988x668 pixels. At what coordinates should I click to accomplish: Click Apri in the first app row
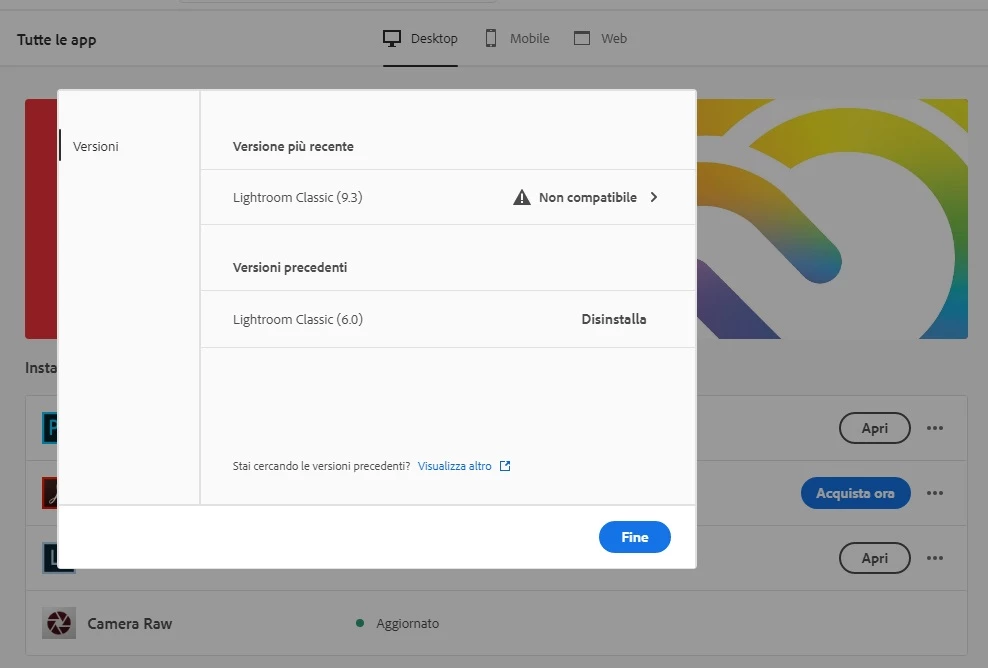coord(875,428)
